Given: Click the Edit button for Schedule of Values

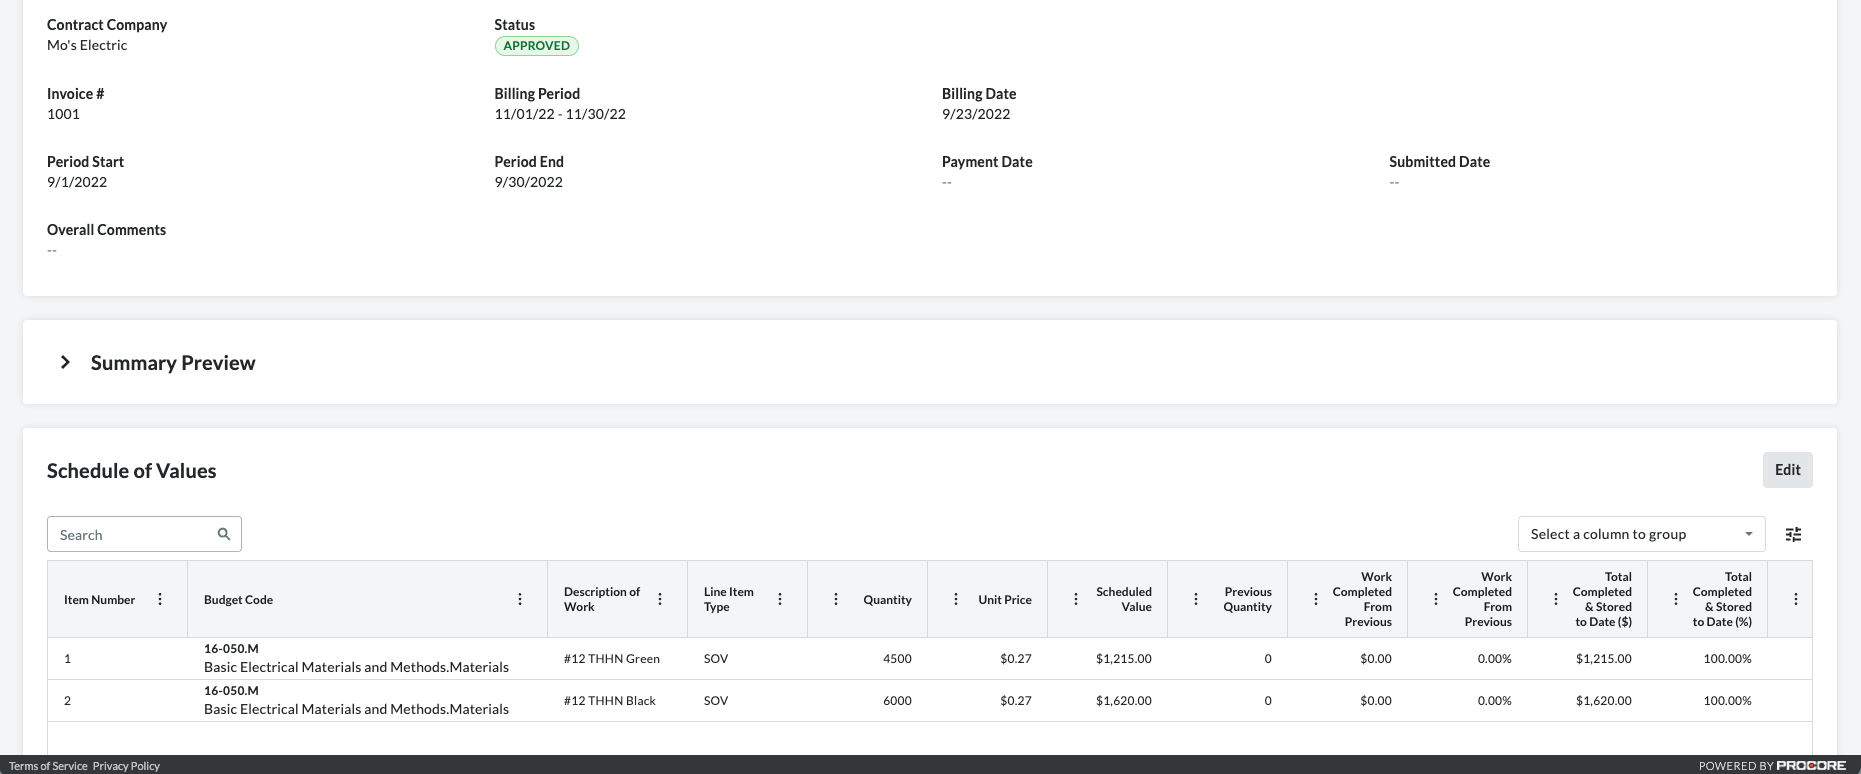Looking at the screenshot, I should coord(1787,470).
